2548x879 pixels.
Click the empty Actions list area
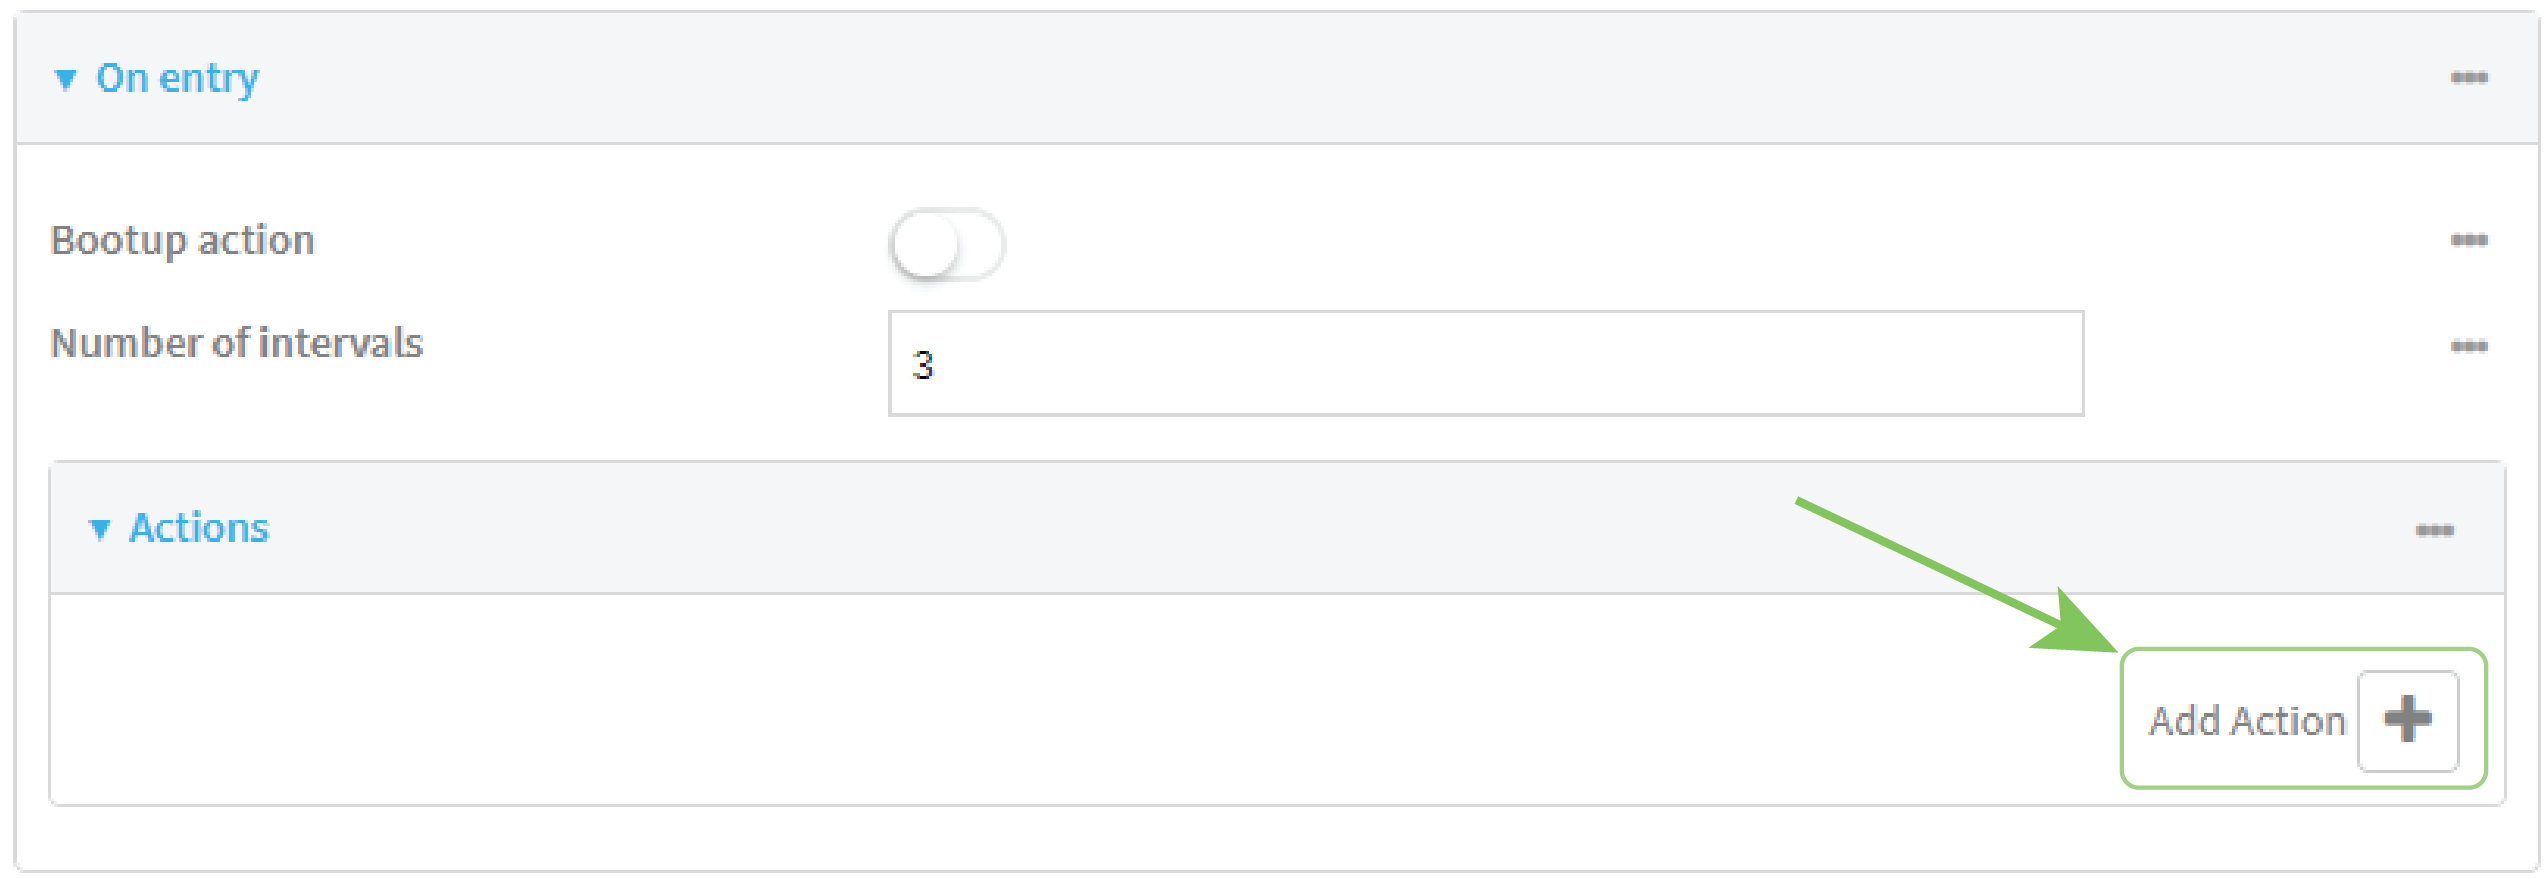pos(1000,700)
